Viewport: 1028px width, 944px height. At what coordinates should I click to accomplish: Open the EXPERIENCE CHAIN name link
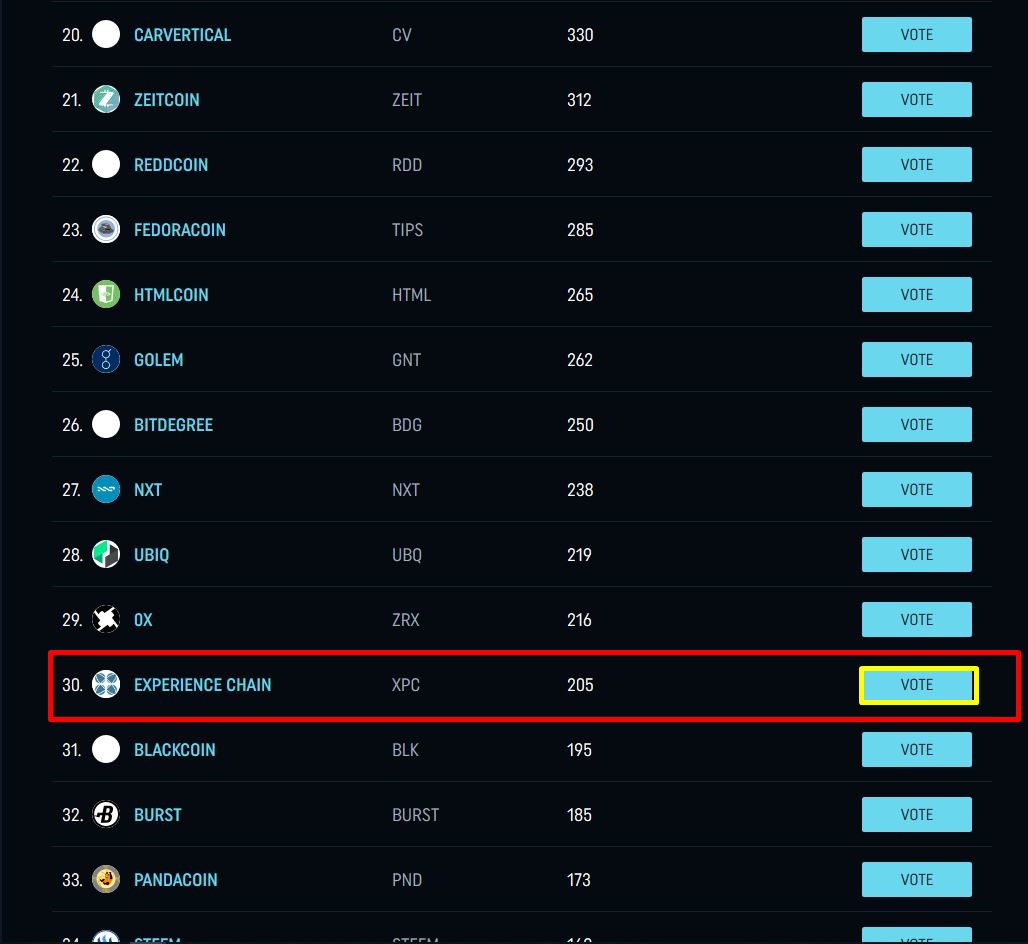pyautogui.click(x=203, y=685)
